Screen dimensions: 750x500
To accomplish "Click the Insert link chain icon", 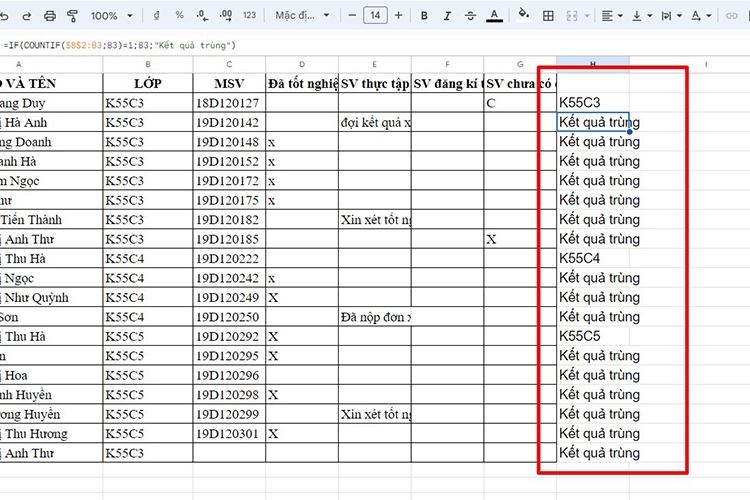I will pyautogui.click(x=731, y=16).
